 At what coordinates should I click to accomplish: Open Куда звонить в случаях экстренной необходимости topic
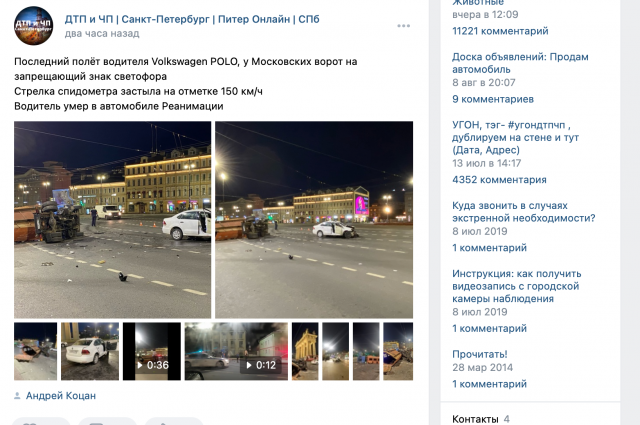click(x=524, y=211)
